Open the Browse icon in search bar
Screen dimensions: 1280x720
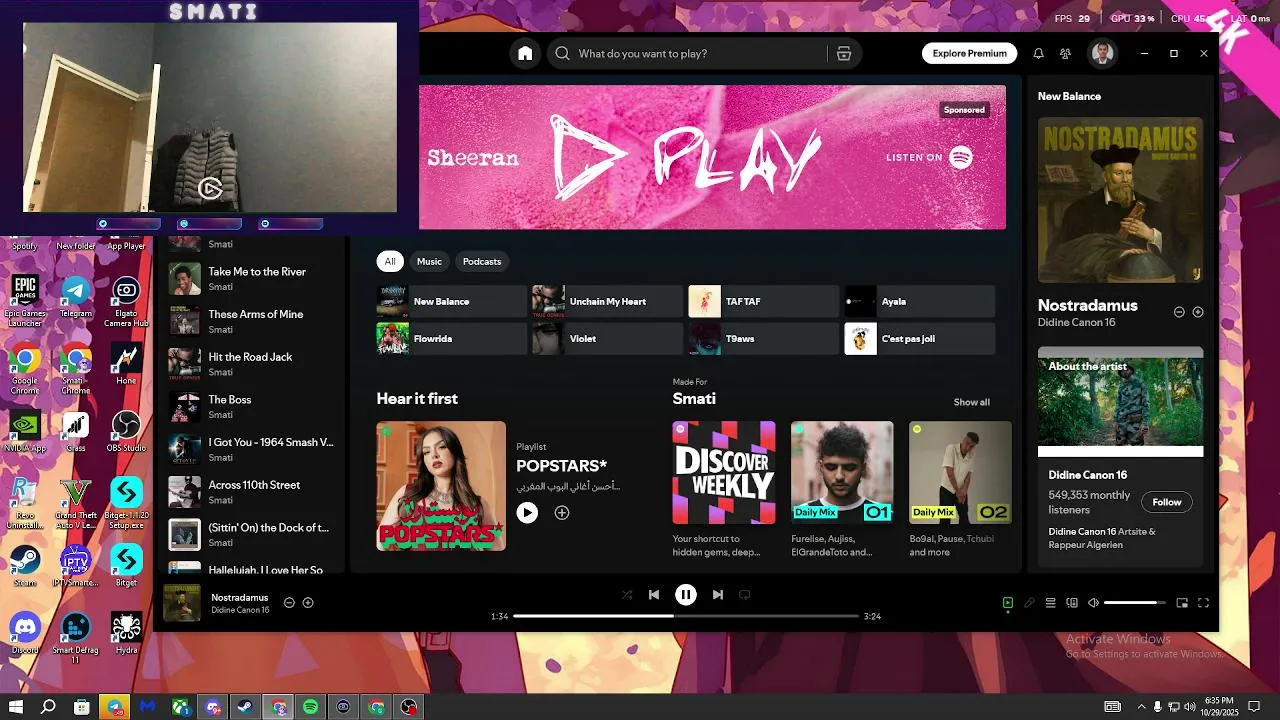pos(843,54)
